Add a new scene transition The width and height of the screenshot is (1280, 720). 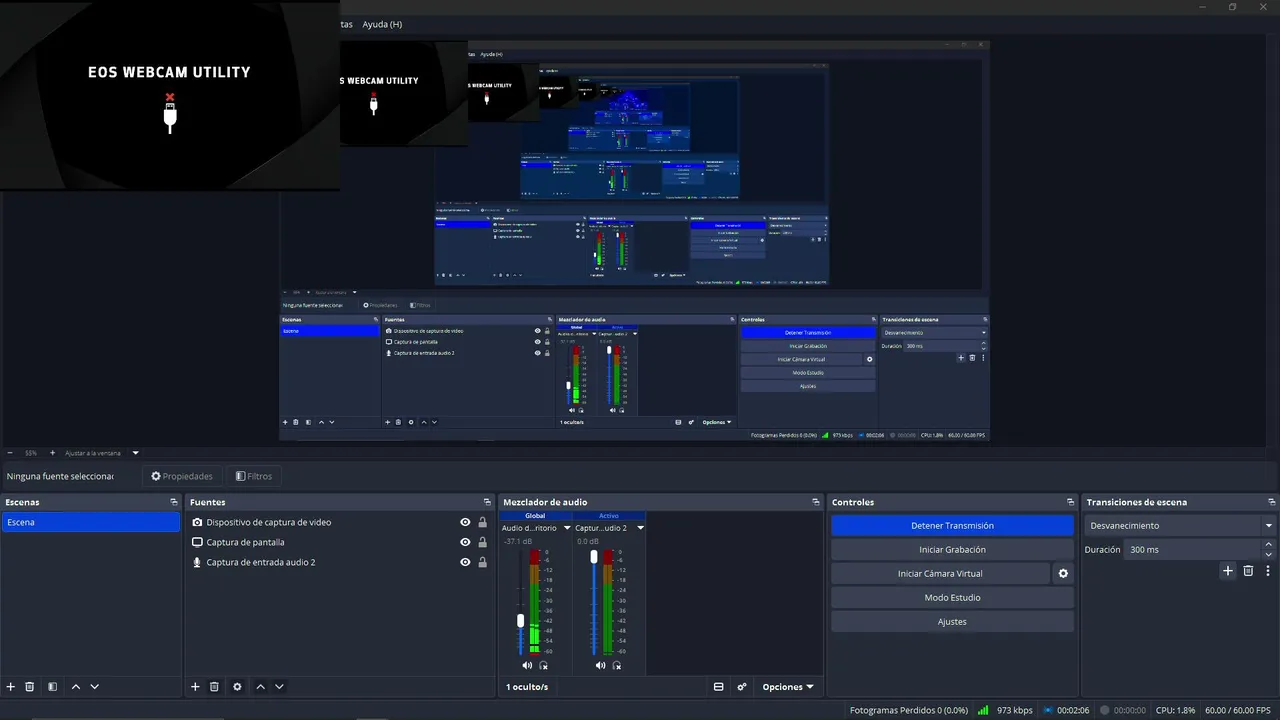point(1228,571)
